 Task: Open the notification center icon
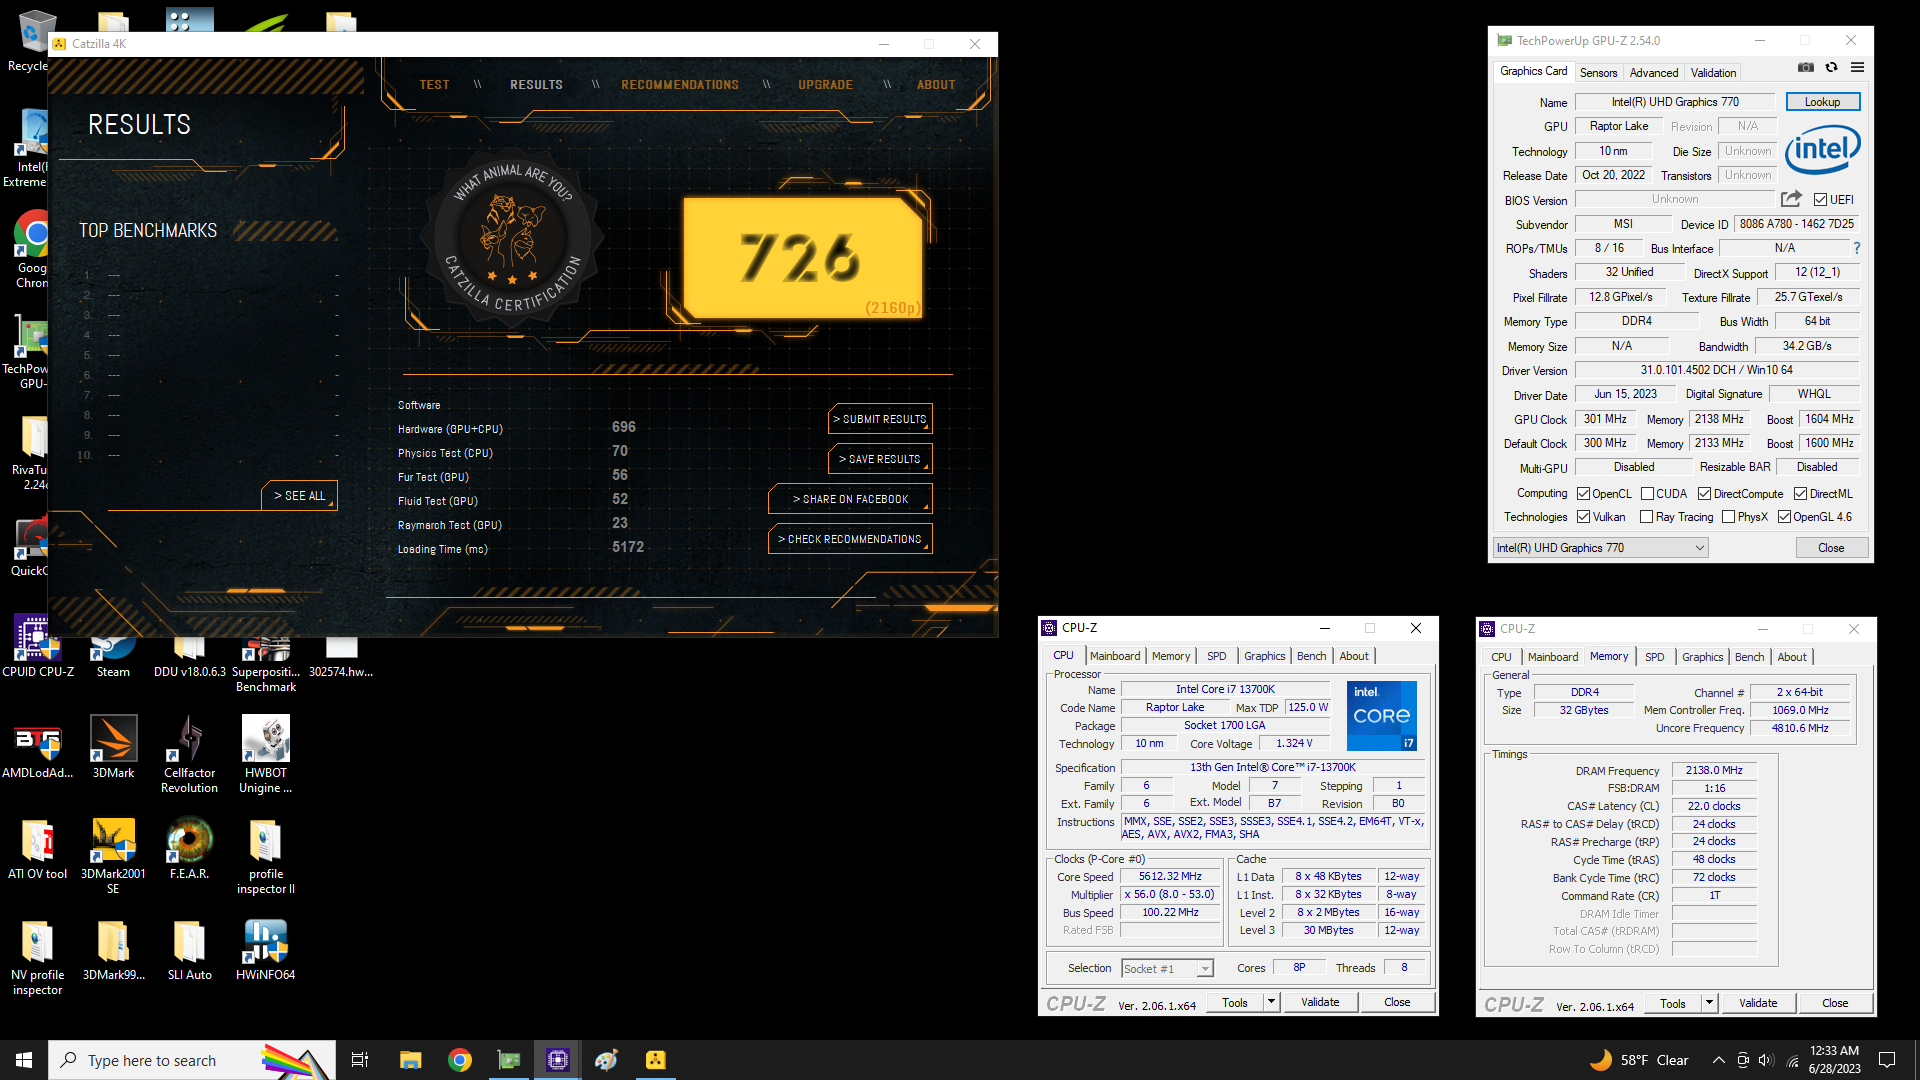pyautogui.click(x=1887, y=1060)
